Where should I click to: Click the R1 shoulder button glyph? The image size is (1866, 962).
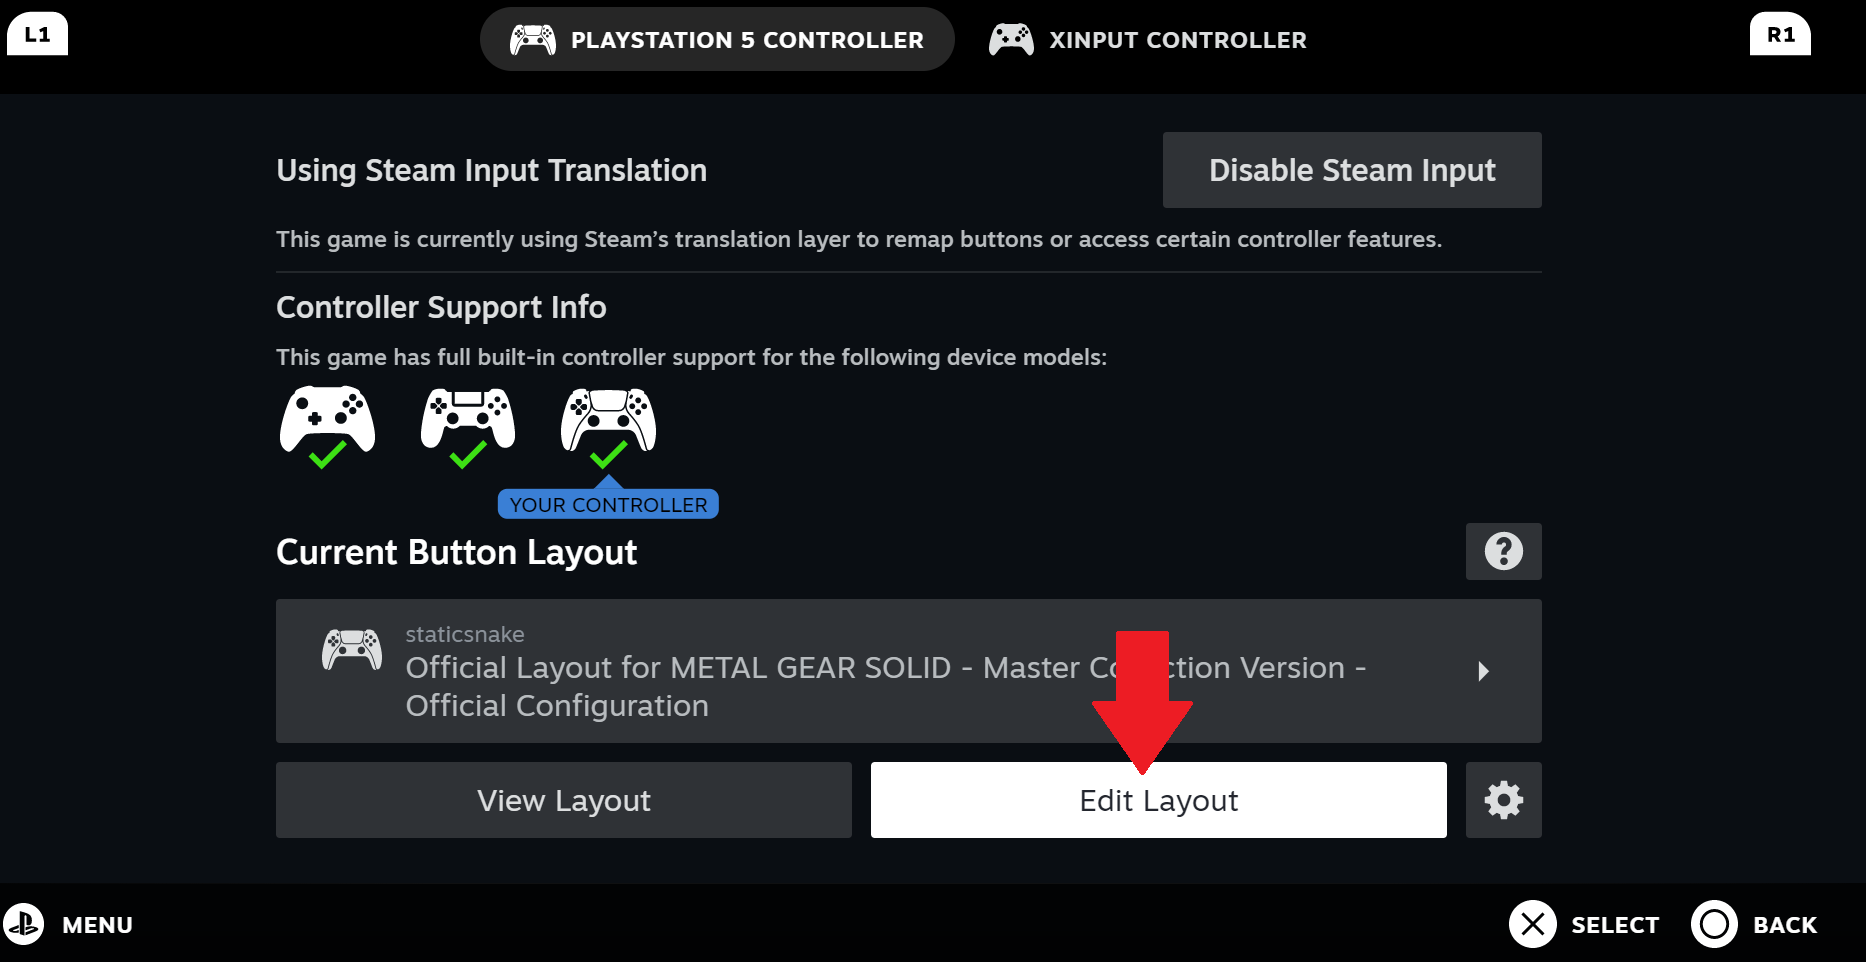(1780, 34)
